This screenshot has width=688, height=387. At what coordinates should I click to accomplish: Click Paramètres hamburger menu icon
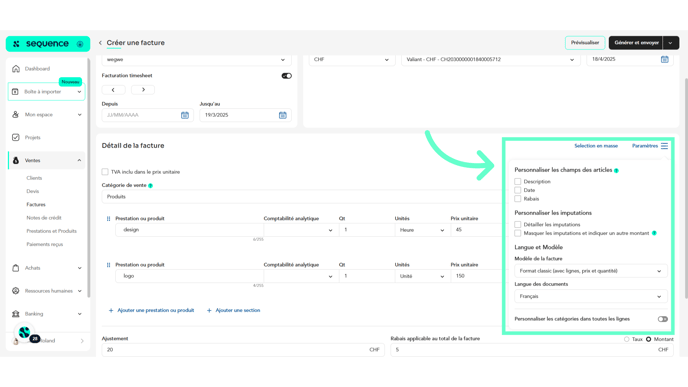(x=664, y=146)
